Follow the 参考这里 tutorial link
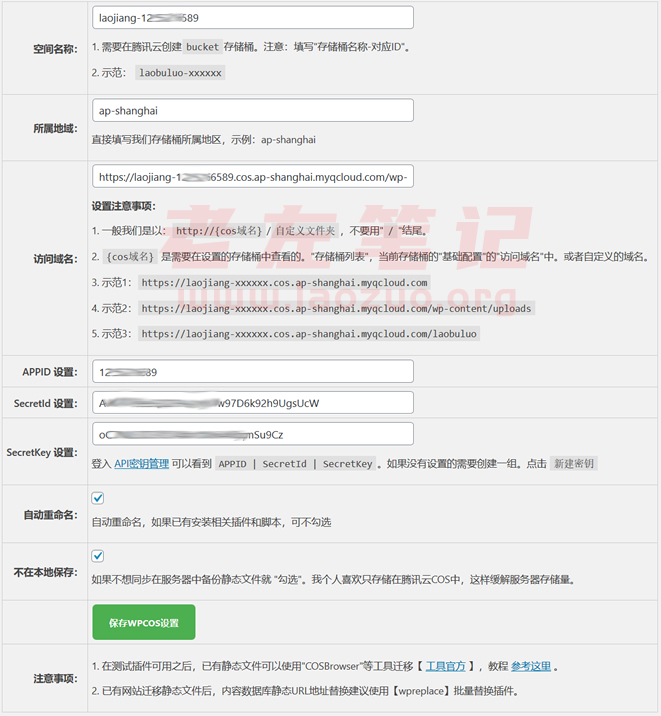Image resolution: width=661 pixels, height=716 pixels. [531, 667]
